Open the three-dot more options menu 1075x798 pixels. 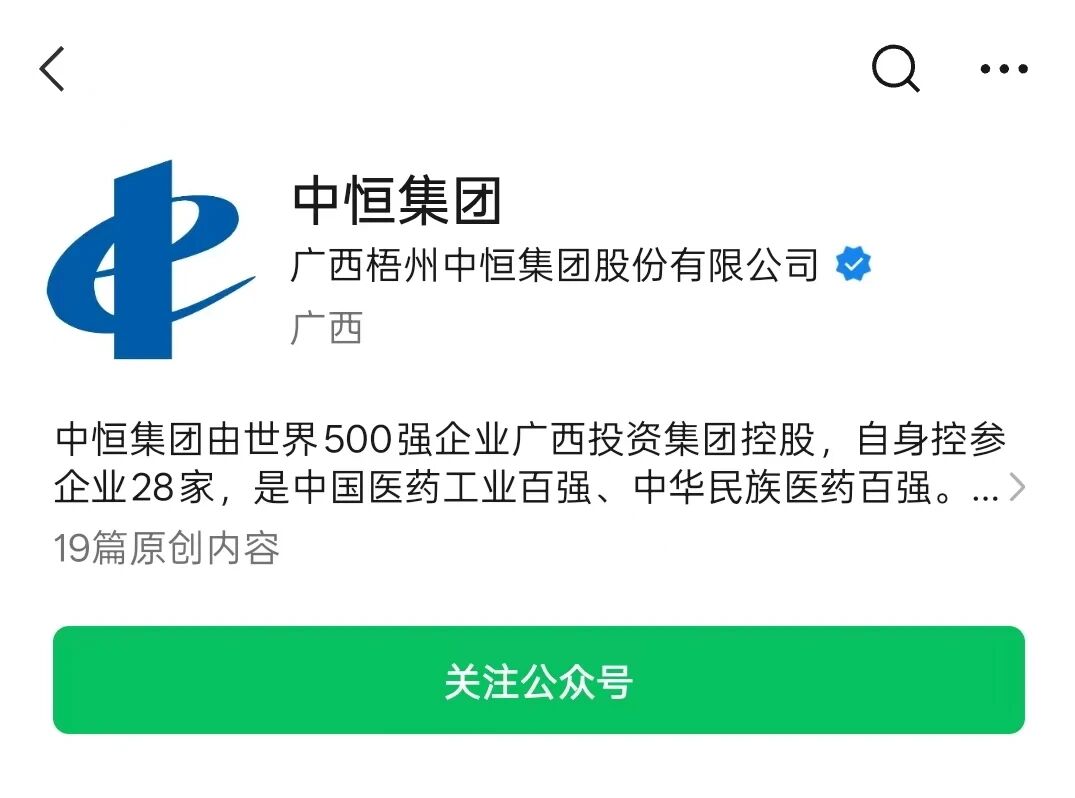pos(1004,69)
